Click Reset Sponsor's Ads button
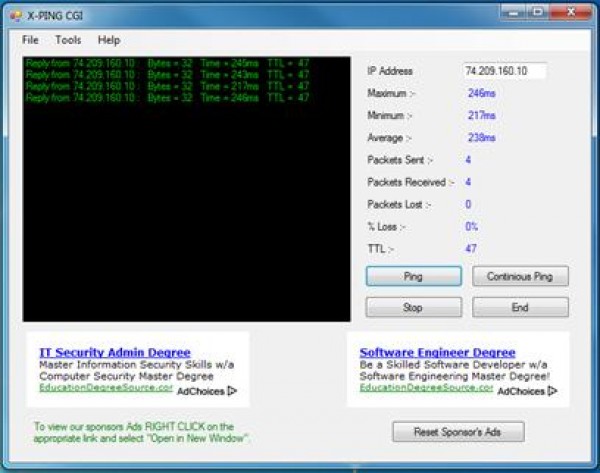 tap(458, 432)
